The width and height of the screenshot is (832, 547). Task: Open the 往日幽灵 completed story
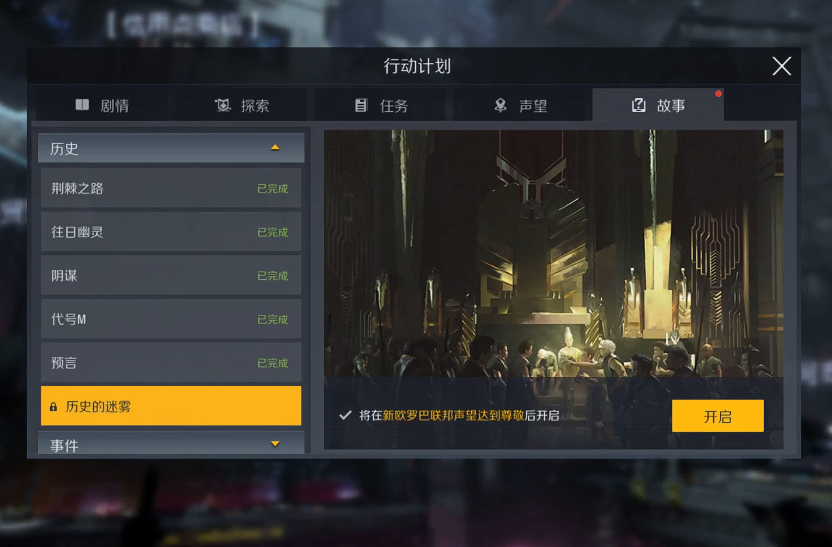click(x=171, y=232)
